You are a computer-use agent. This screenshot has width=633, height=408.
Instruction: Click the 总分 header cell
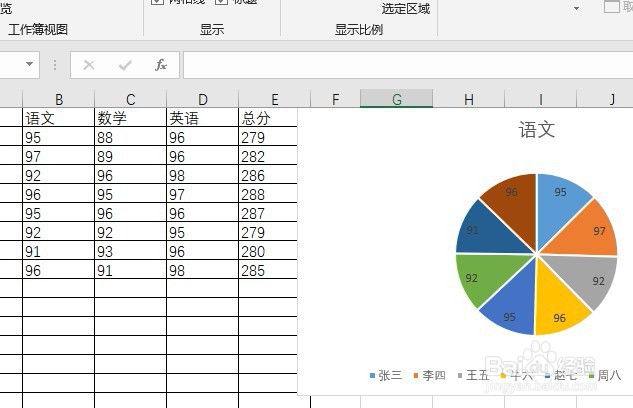268,118
